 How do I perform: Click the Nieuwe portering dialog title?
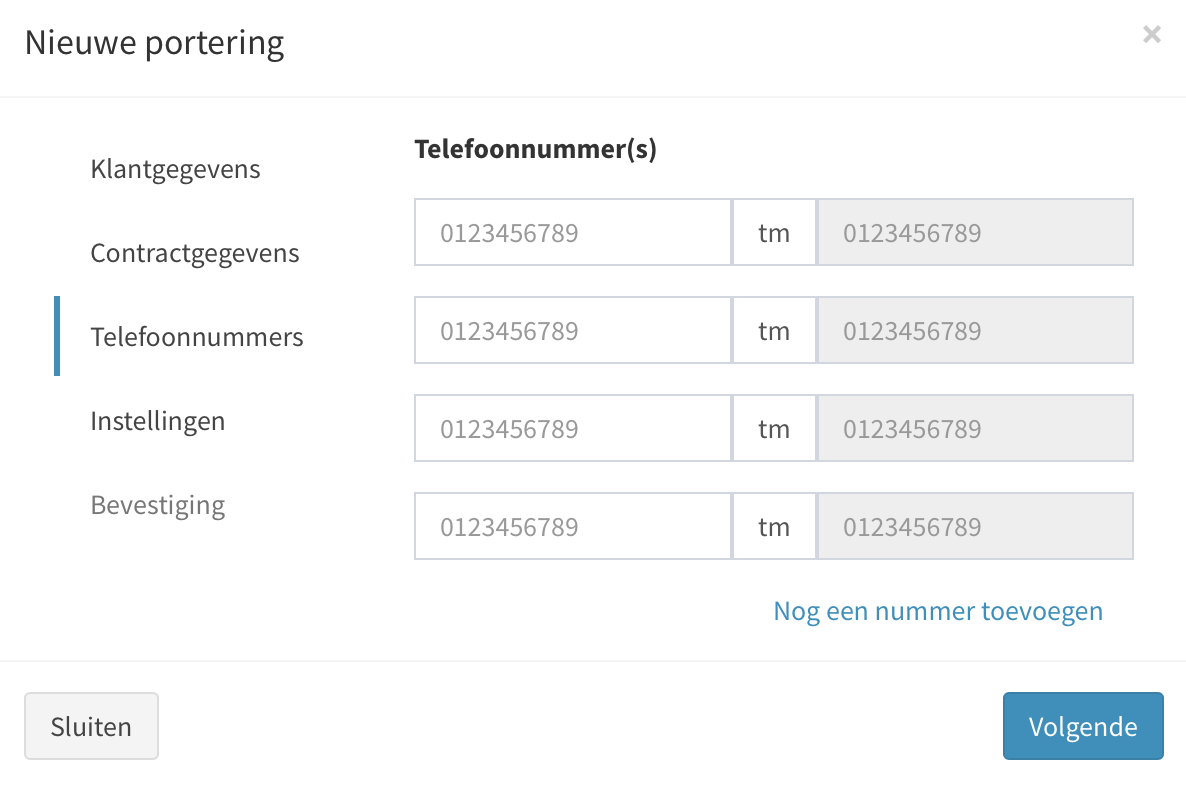155,42
